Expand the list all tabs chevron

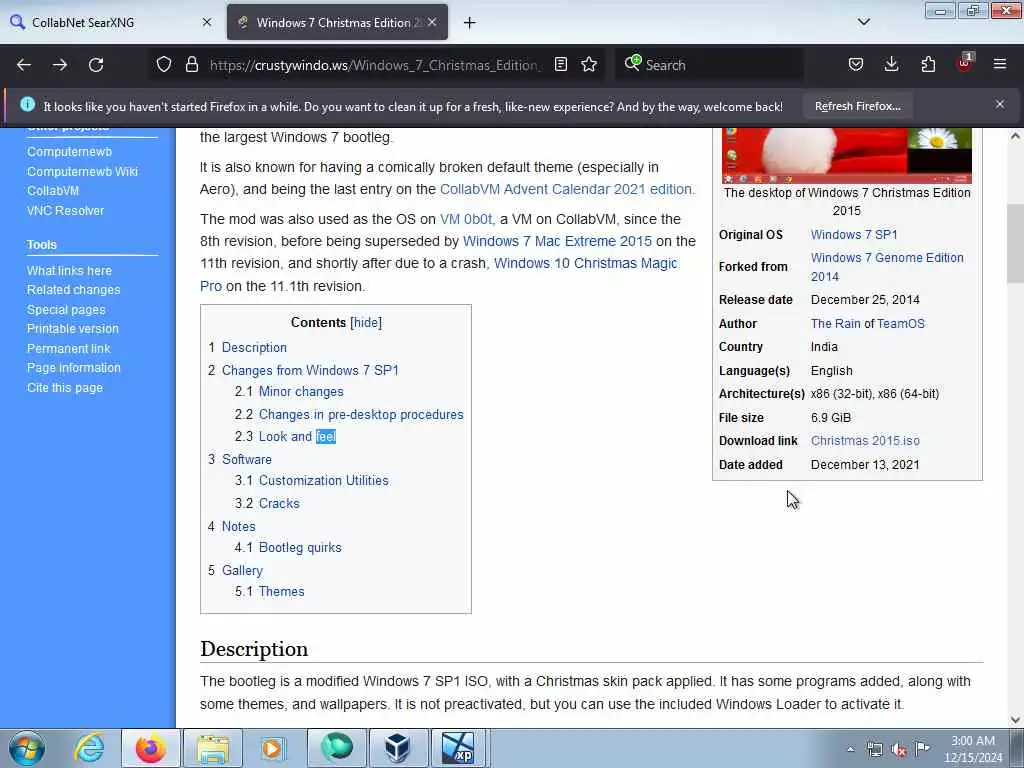tap(863, 22)
